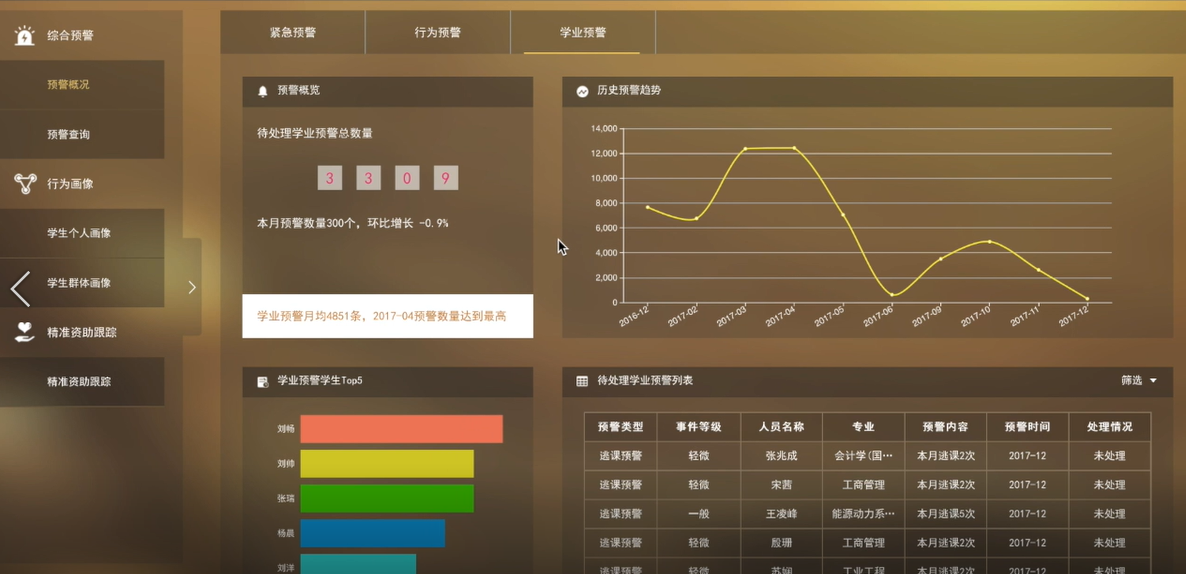Click the bell icon beside 预警概览

(x=263, y=91)
